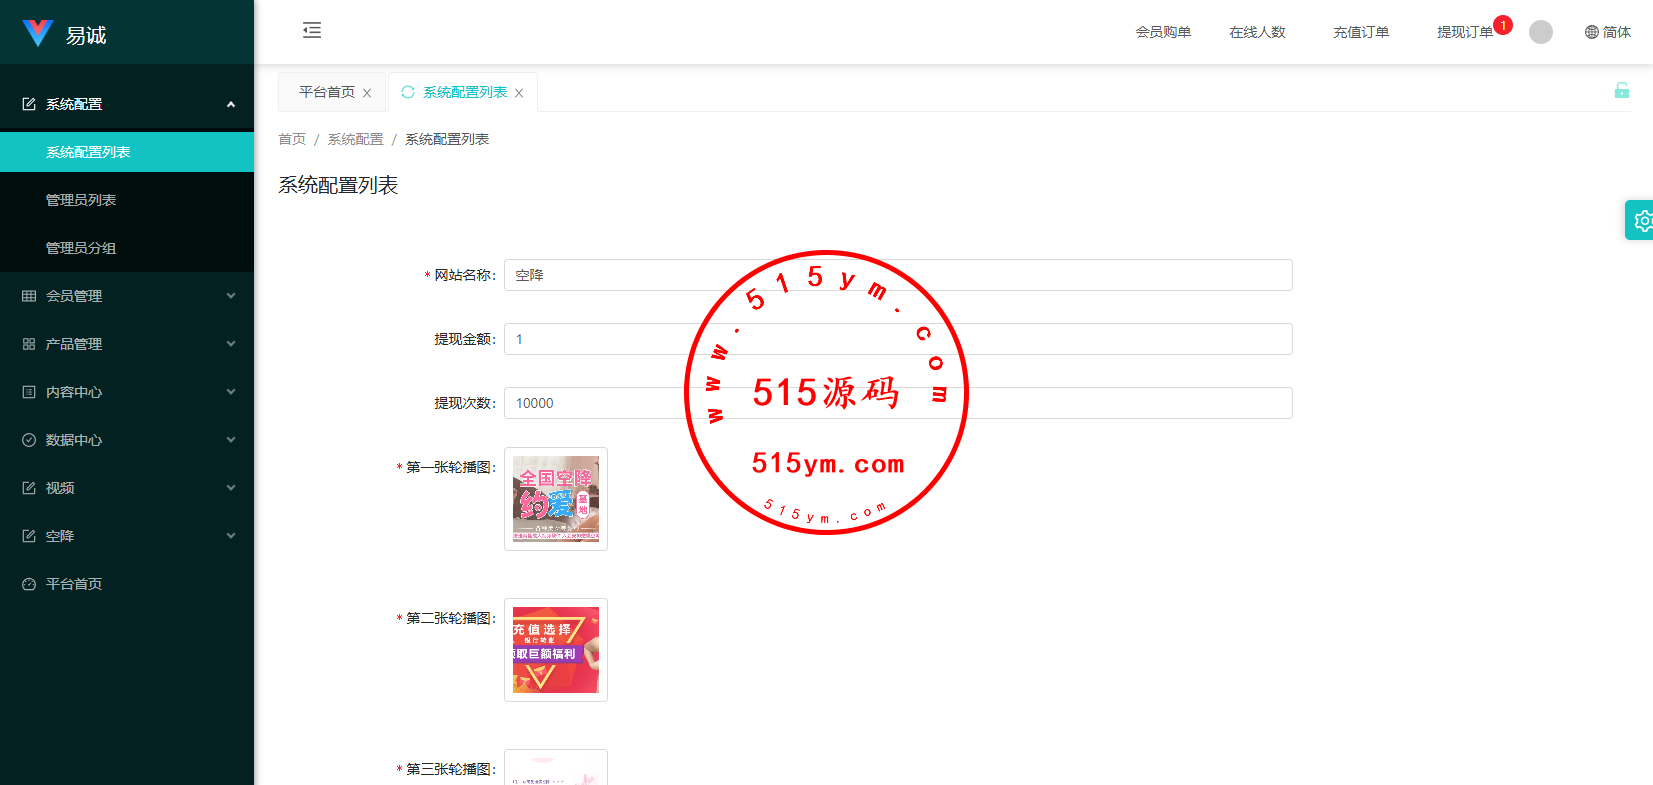Open the floating settings gear panel
This screenshot has height=785, width=1653.
1641,220
